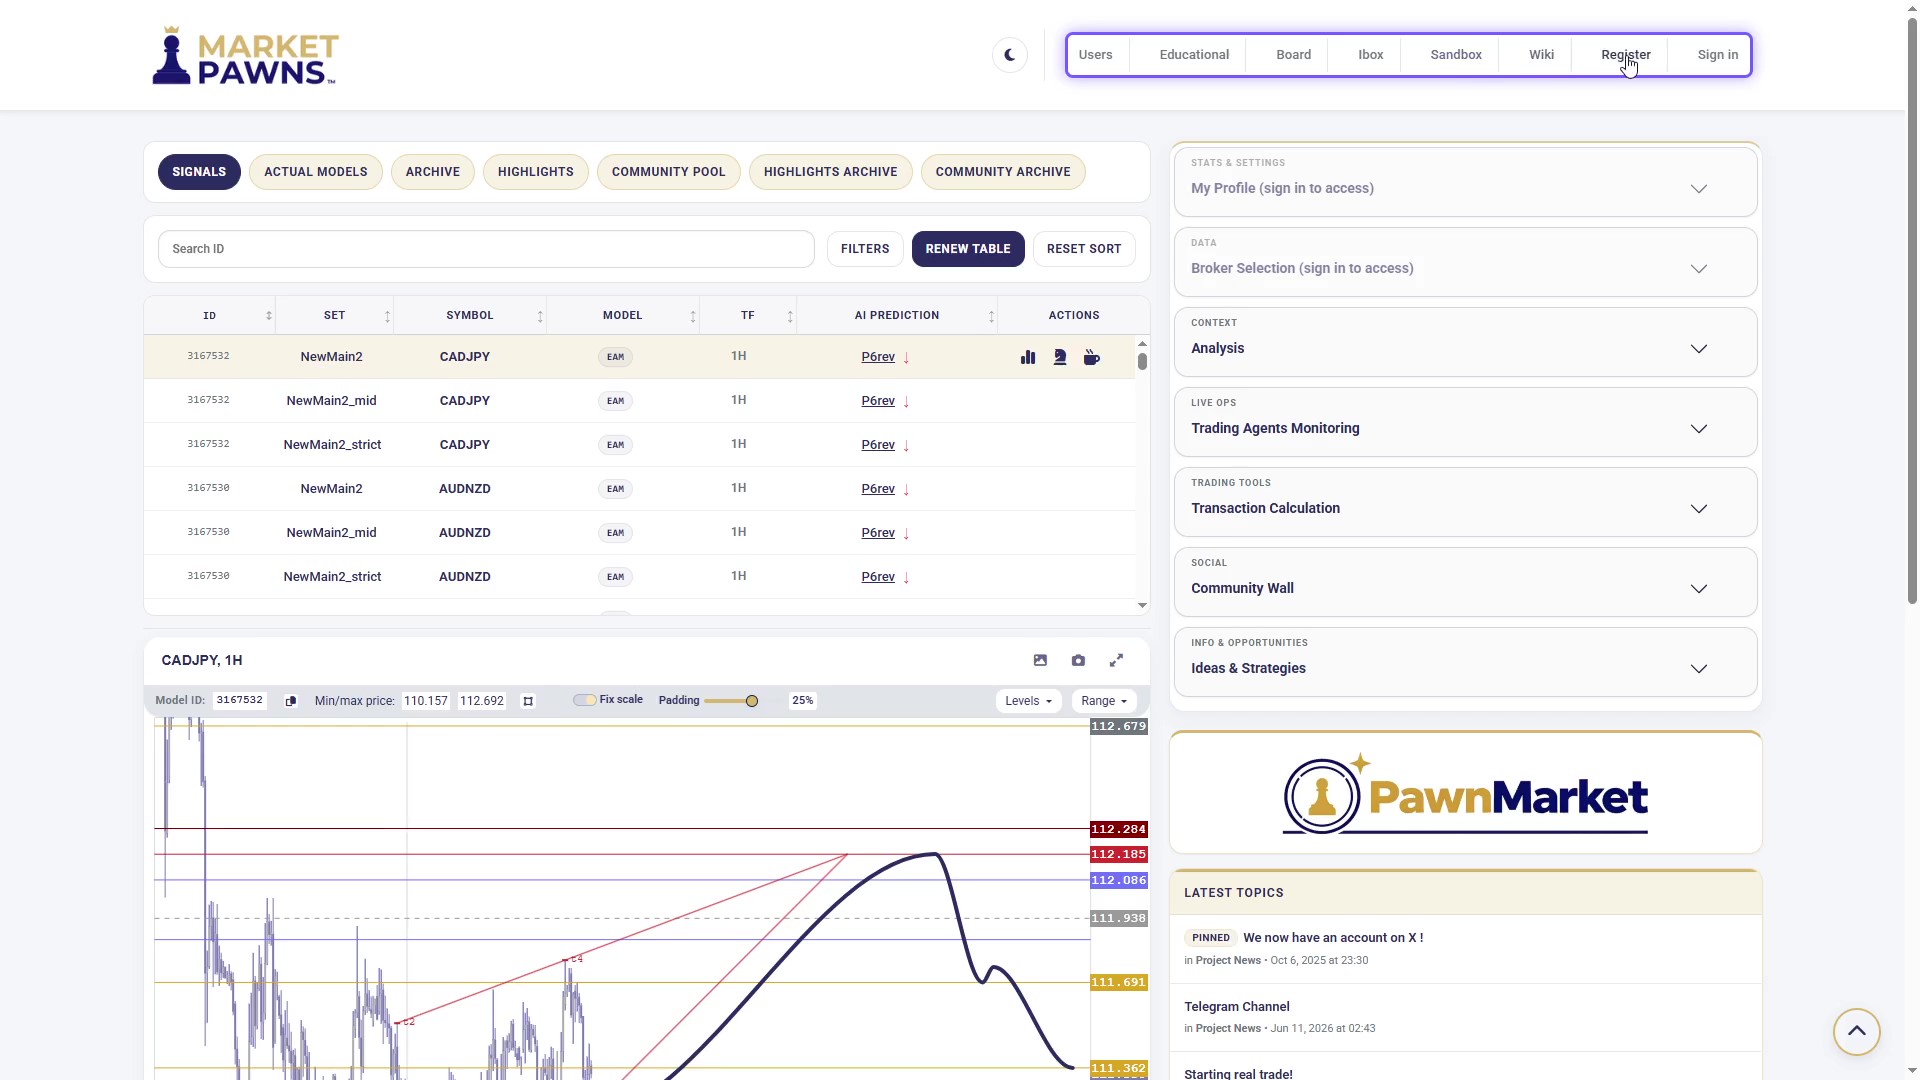Click the Search ID input field
Image resolution: width=1920 pixels, height=1080 pixels.
click(x=486, y=249)
